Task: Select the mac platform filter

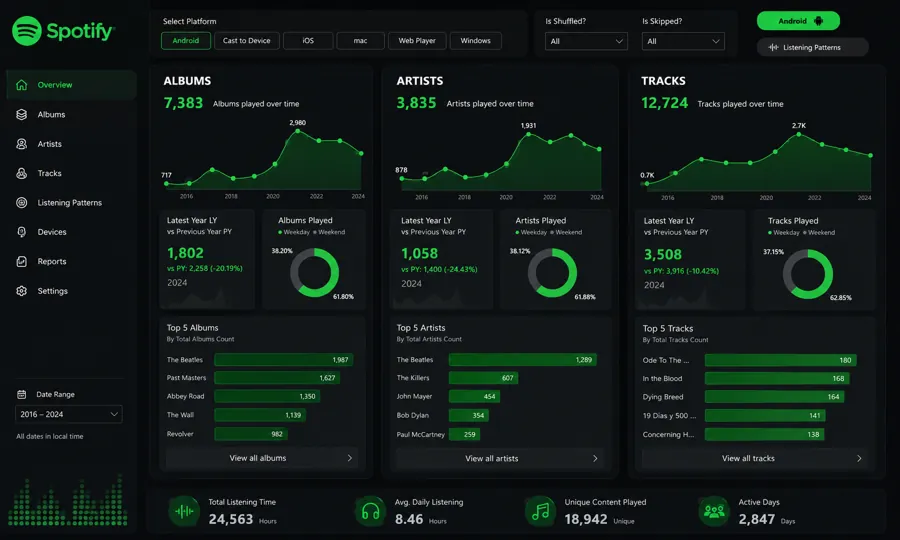Action: point(360,41)
